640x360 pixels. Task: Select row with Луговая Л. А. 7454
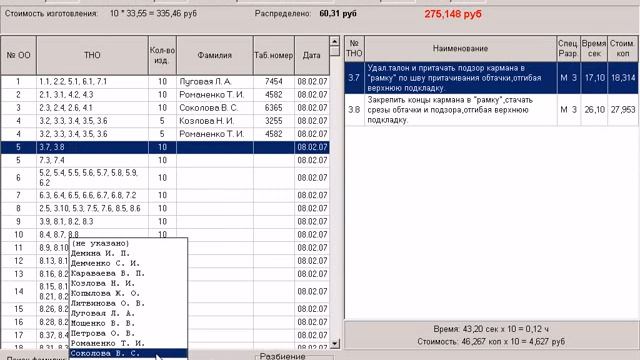coord(165,82)
